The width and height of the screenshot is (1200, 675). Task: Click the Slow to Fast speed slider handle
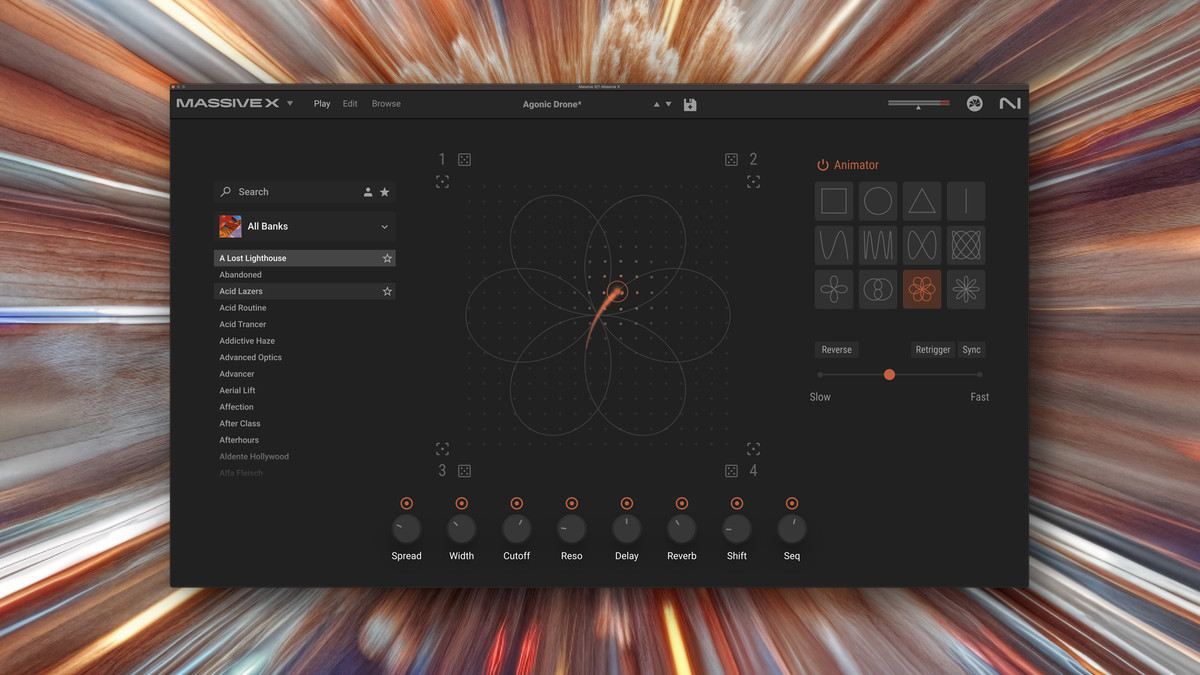(x=889, y=374)
